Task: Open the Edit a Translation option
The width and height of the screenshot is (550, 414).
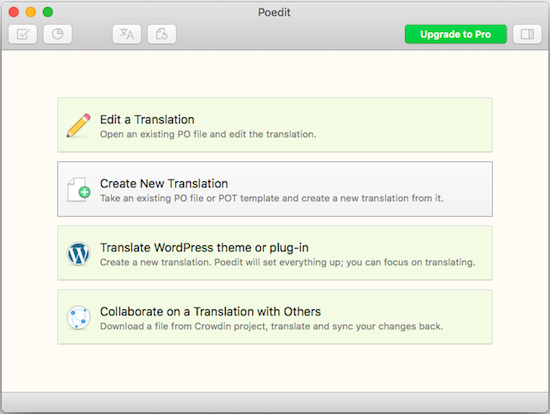Action: pos(275,125)
